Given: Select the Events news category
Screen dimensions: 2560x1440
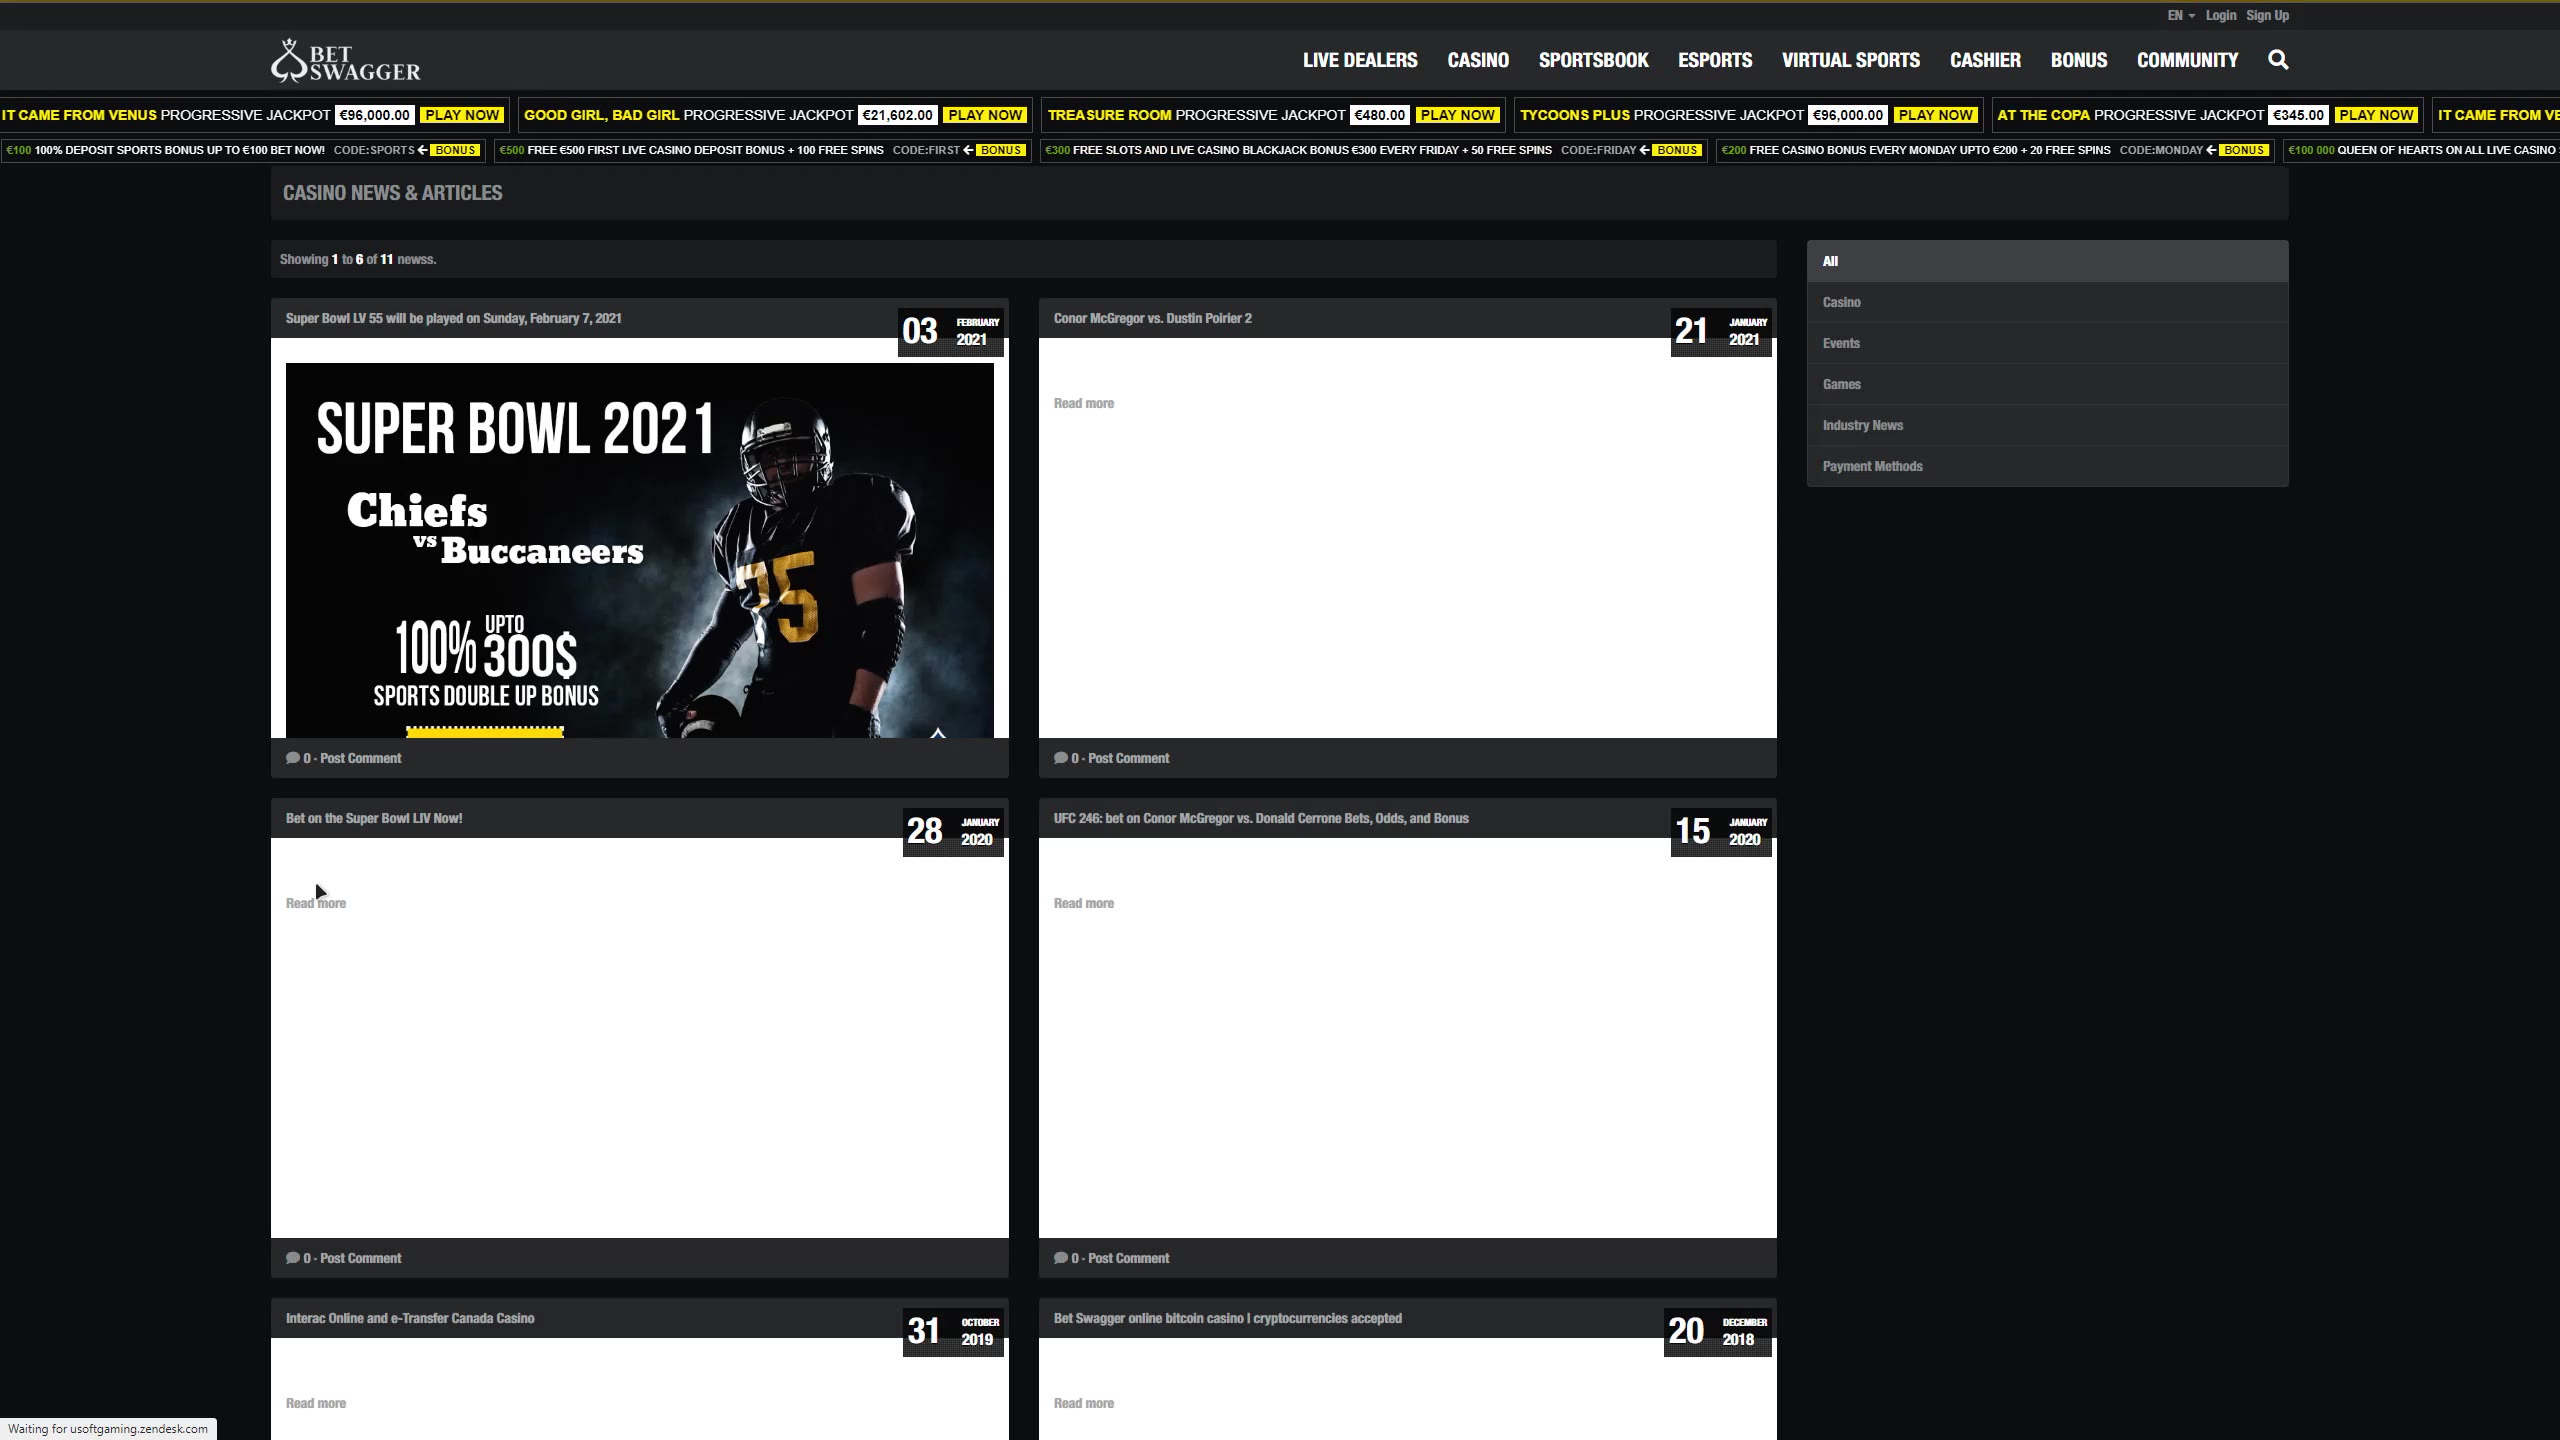Looking at the screenshot, I should [x=1840, y=343].
